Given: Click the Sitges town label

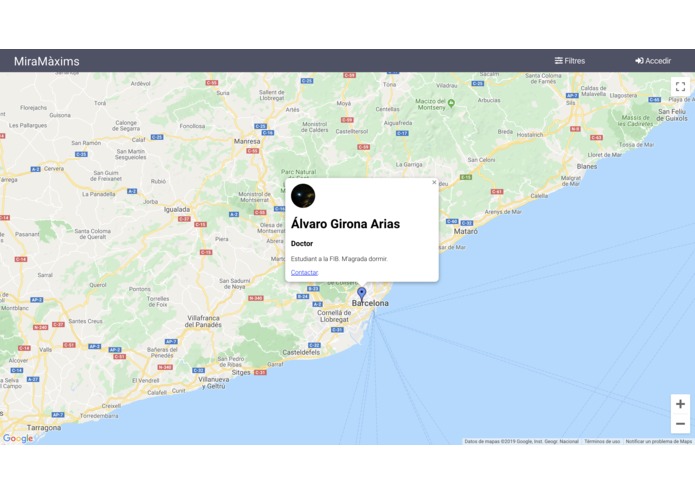Looking at the screenshot, I should click(241, 373).
